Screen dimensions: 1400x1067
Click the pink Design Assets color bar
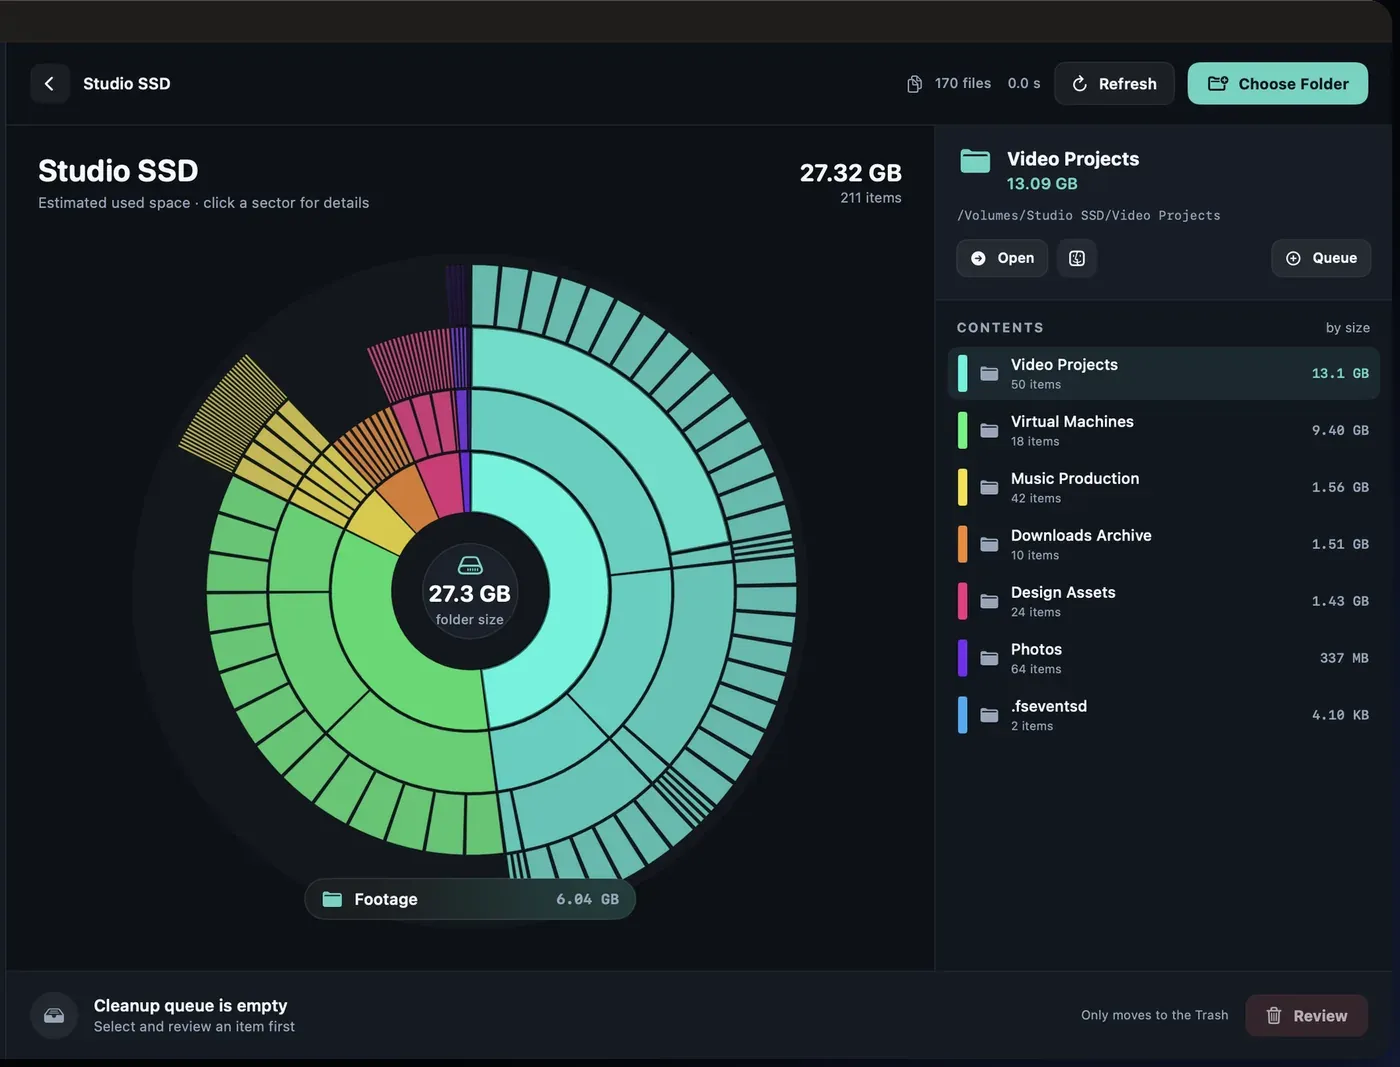962,601
